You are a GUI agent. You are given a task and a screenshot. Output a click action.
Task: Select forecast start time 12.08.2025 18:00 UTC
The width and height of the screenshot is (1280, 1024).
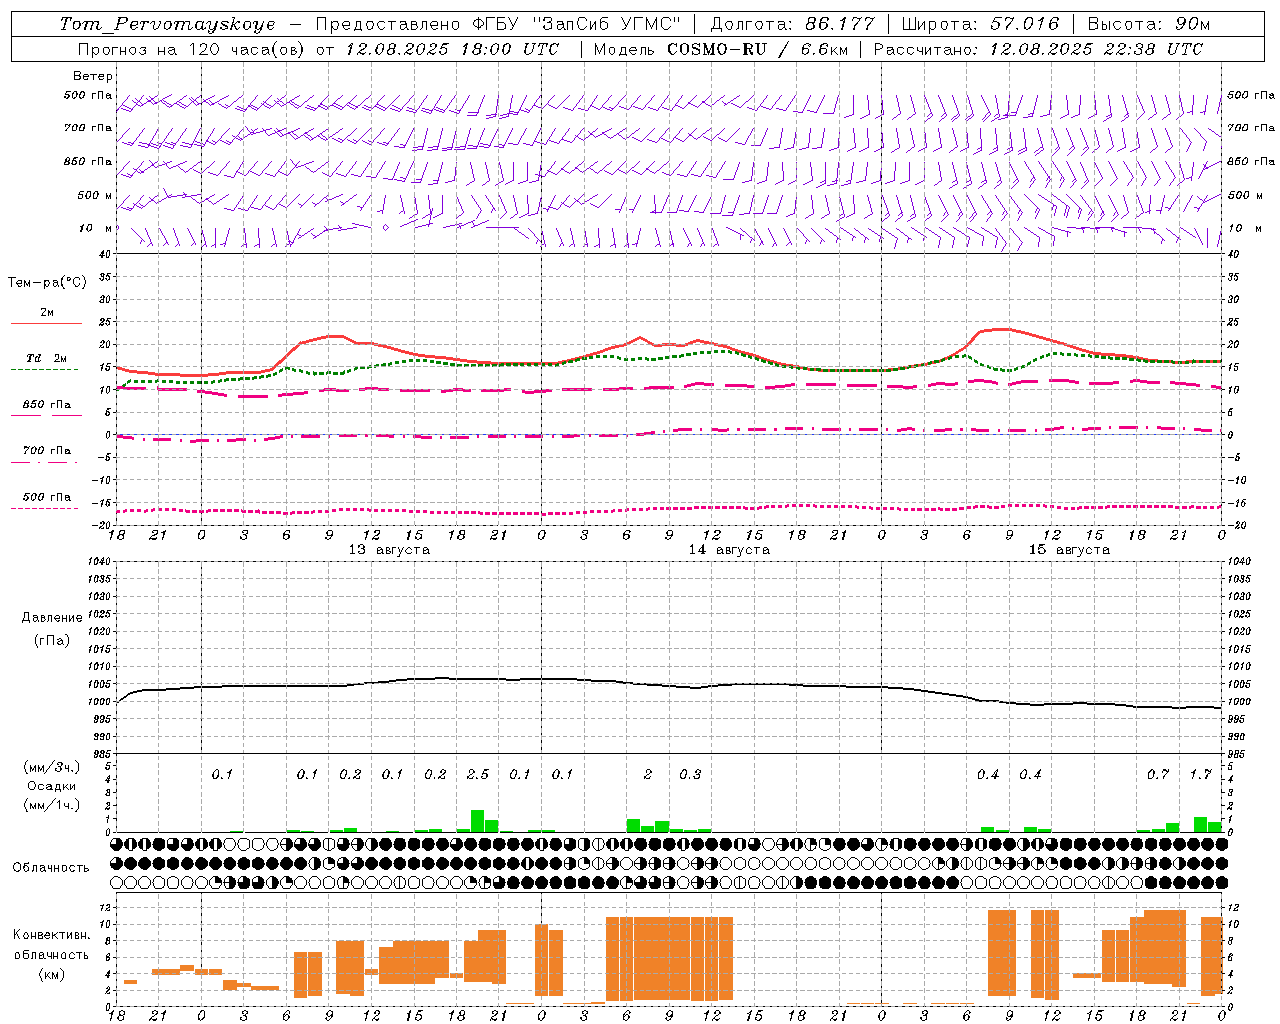point(452,49)
